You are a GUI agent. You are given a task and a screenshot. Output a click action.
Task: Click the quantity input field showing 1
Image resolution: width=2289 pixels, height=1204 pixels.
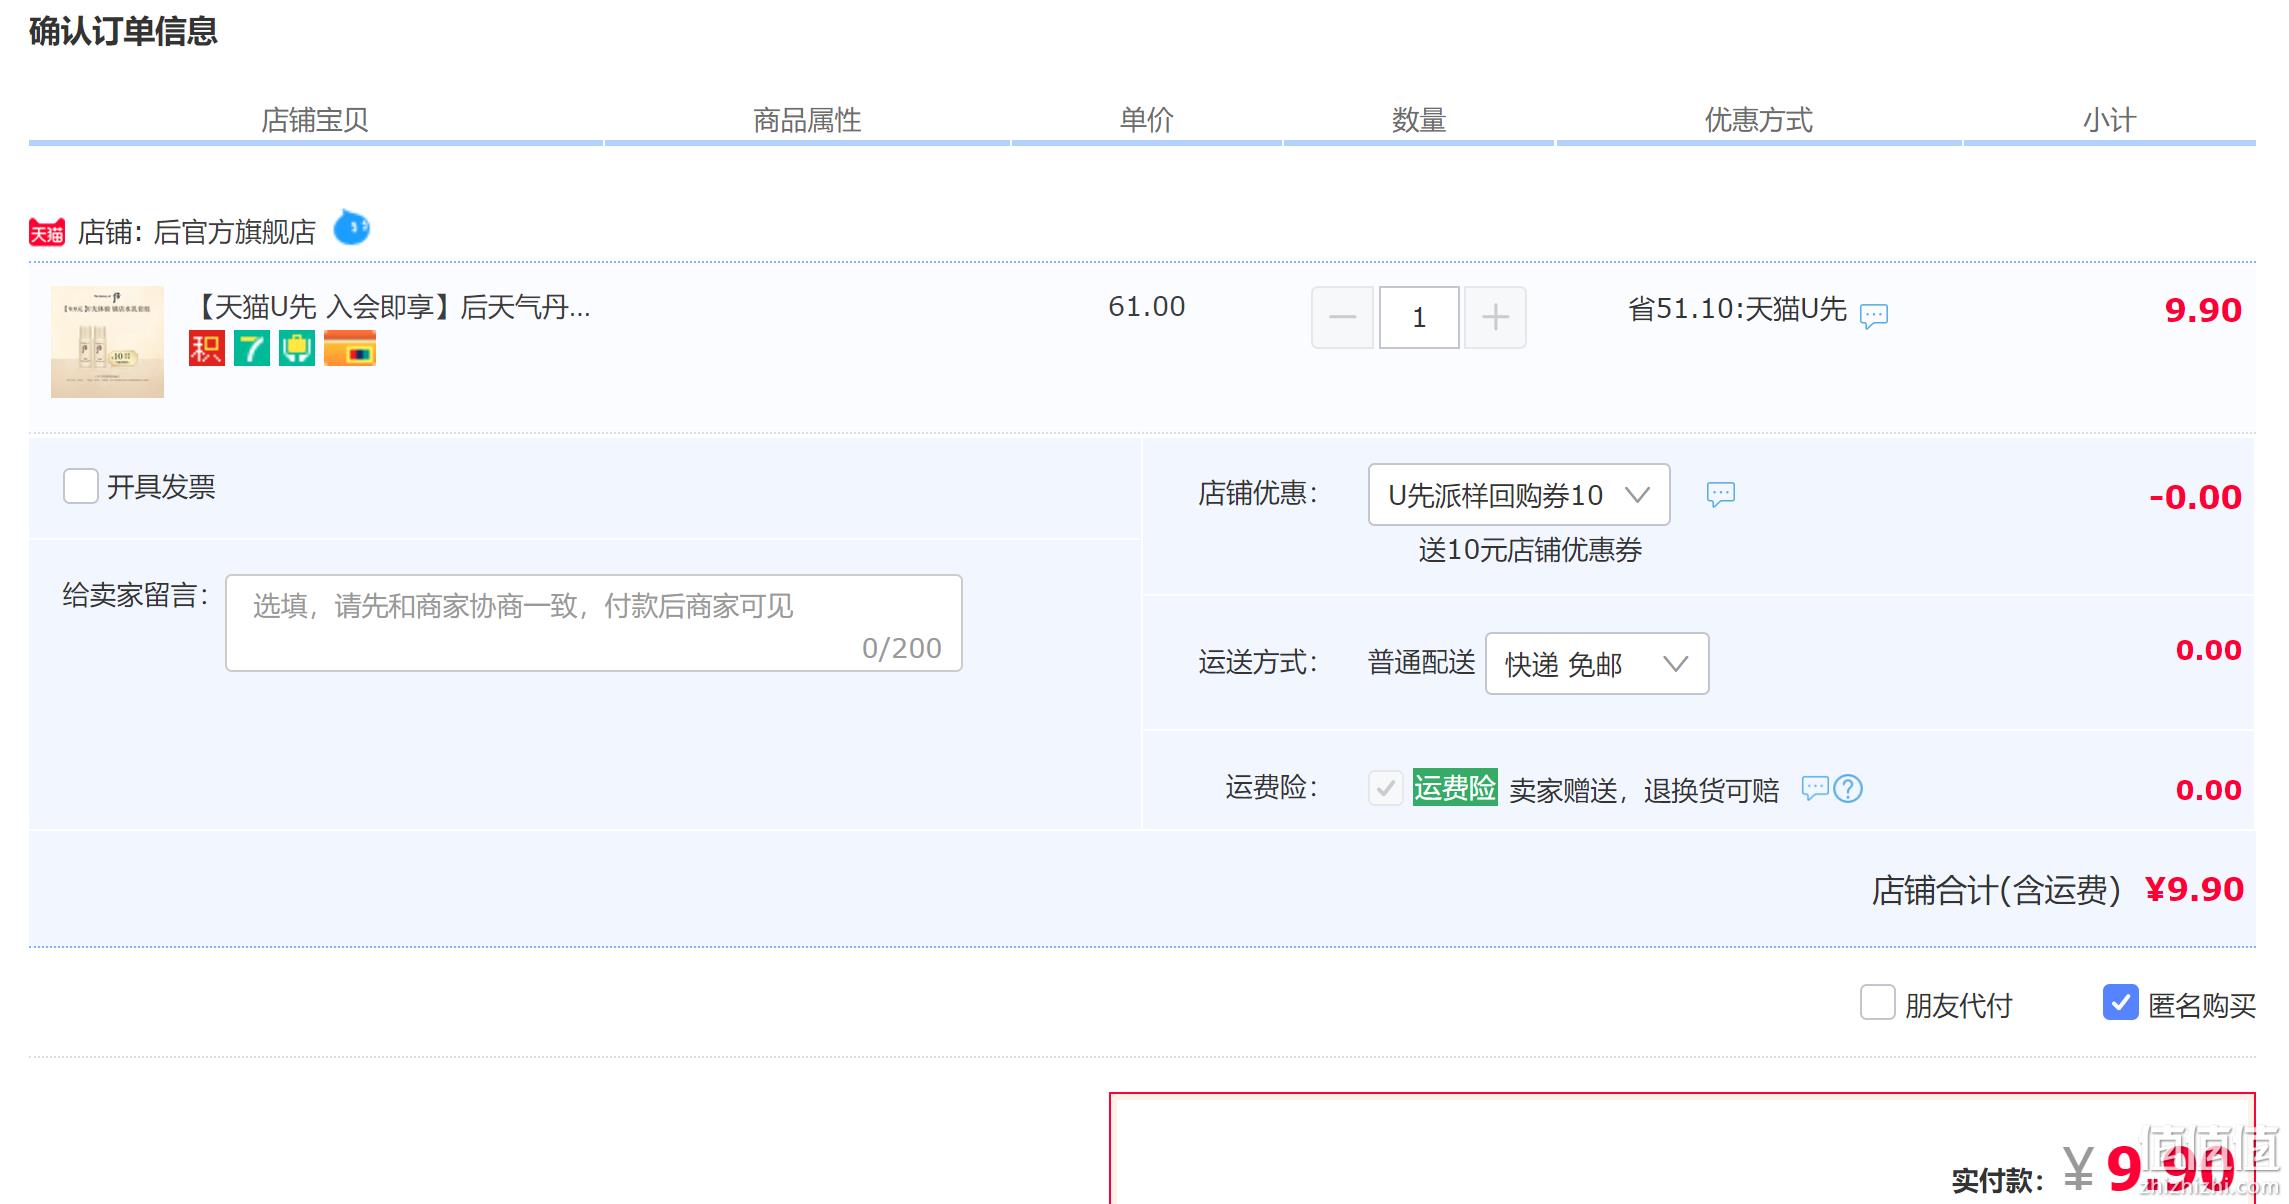coord(1419,317)
